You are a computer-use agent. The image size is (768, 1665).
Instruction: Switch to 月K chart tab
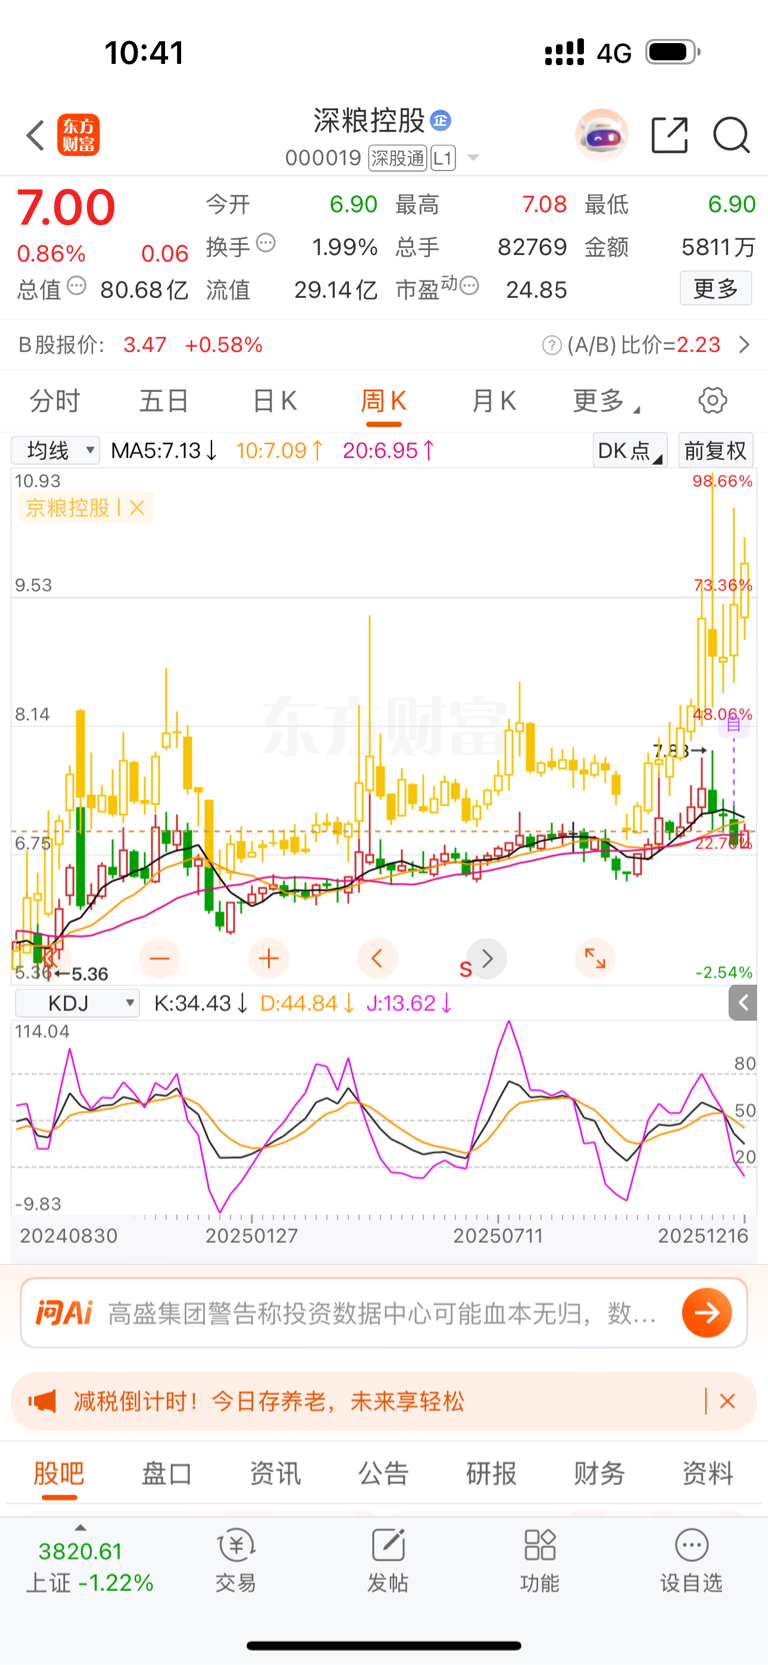pyautogui.click(x=493, y=401)
